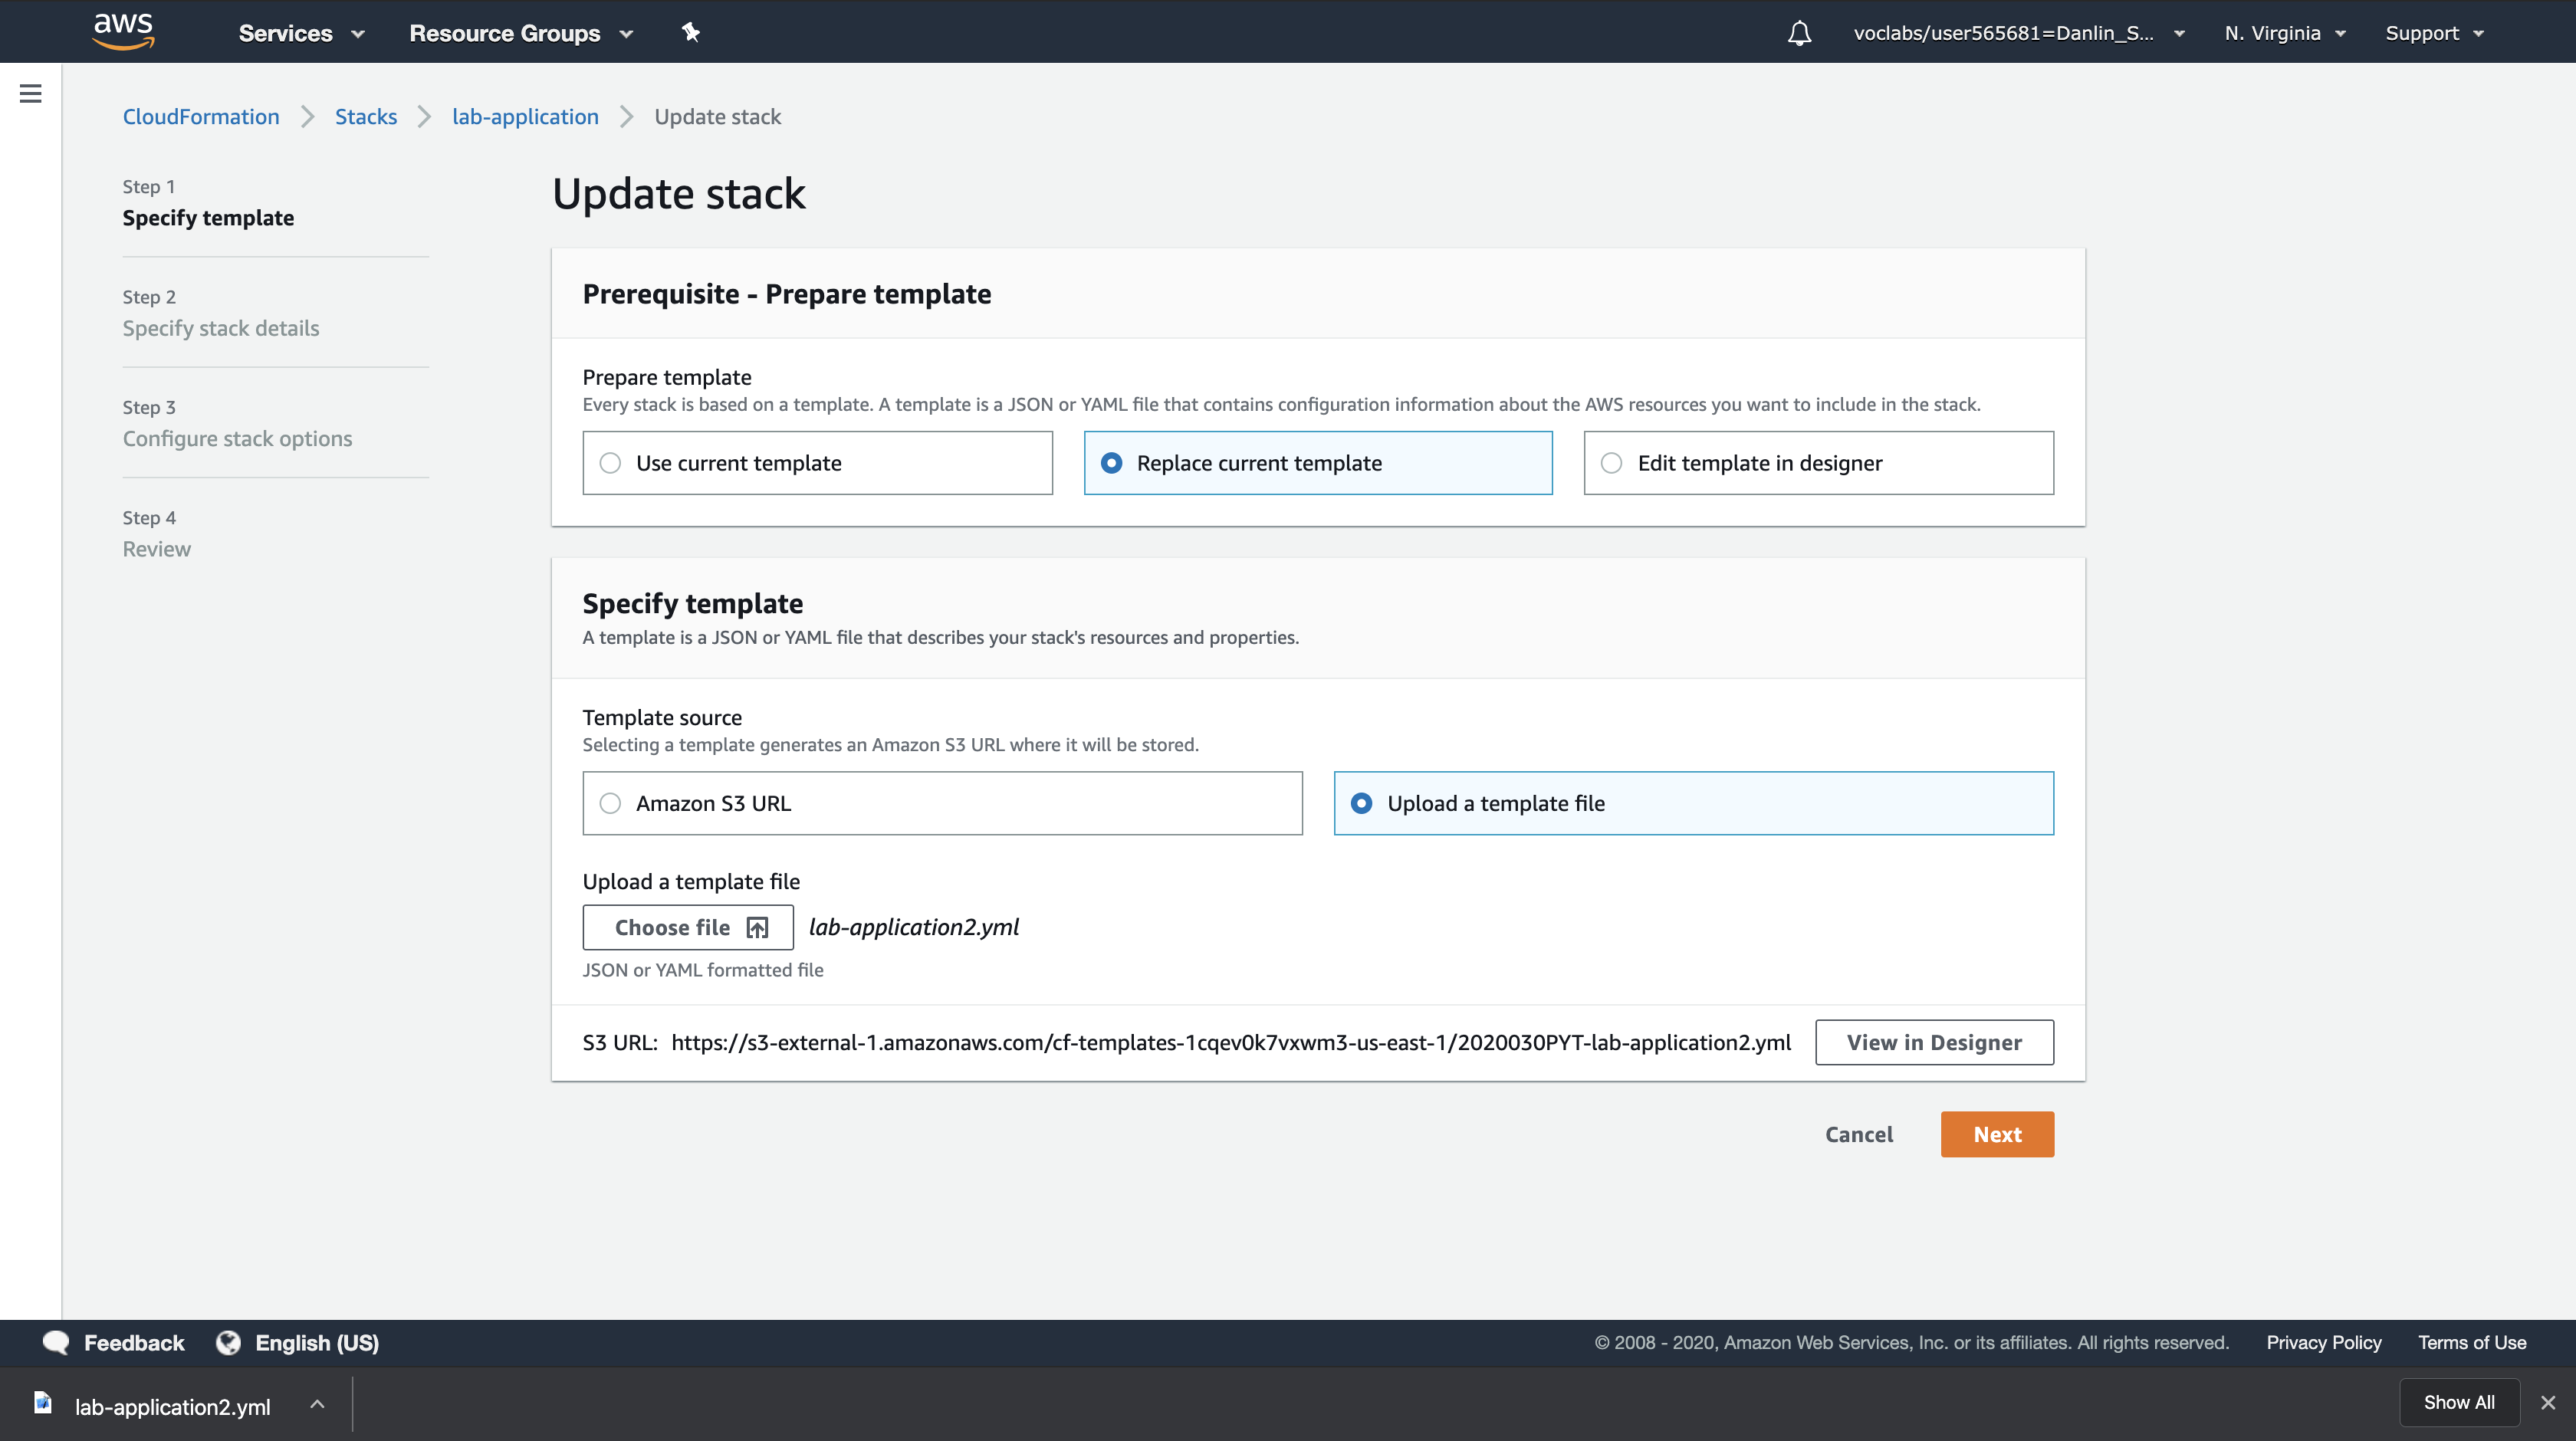Select Use current template option

[x=610, y=463]
